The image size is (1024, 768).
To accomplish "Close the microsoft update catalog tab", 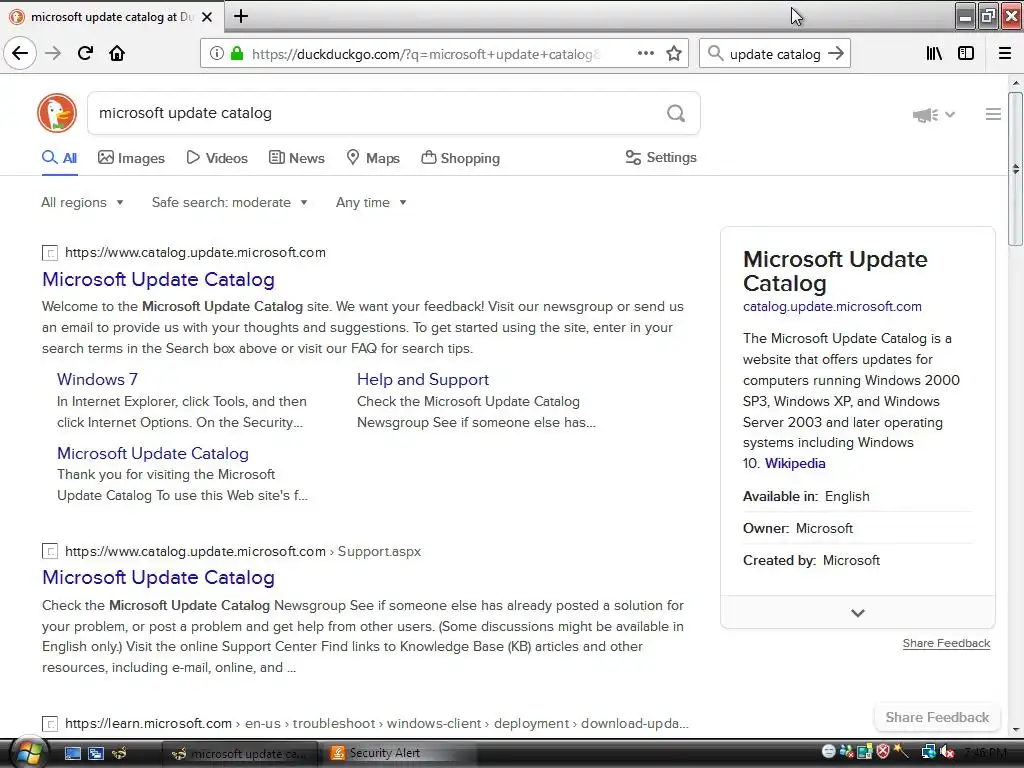I will pos(207,17).
